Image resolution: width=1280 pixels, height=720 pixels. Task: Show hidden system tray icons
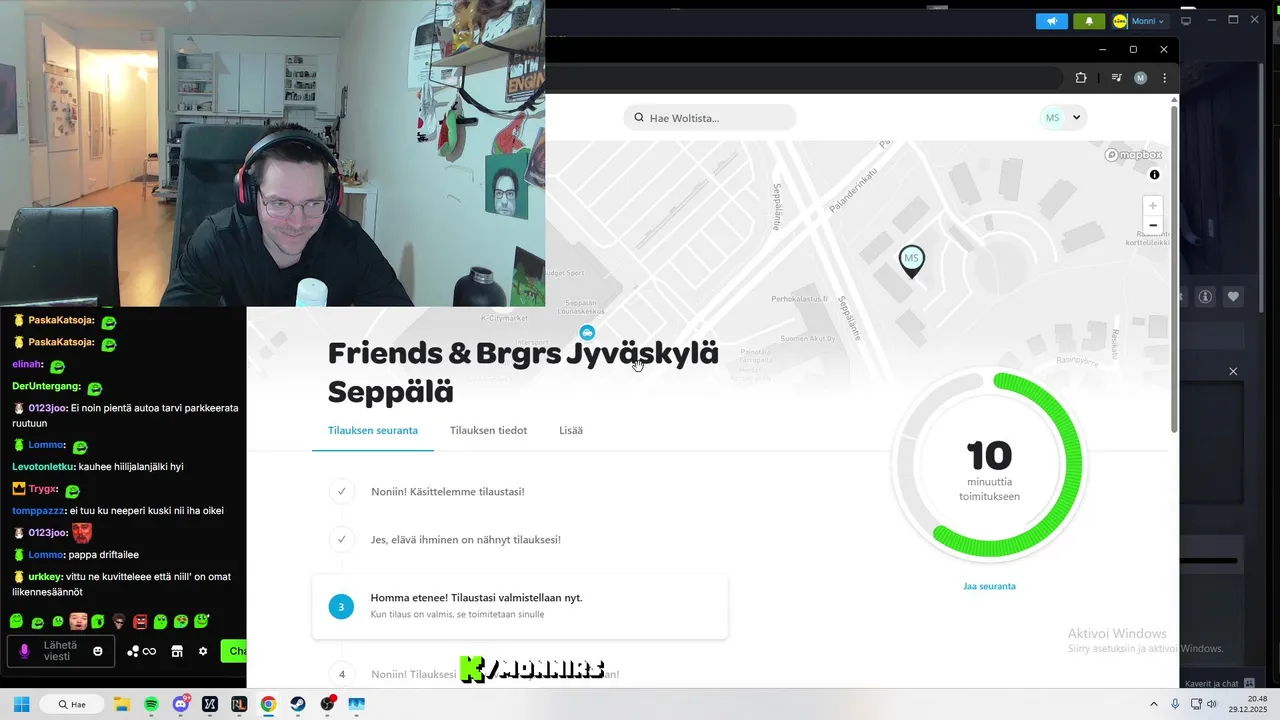coord(1153,704)
